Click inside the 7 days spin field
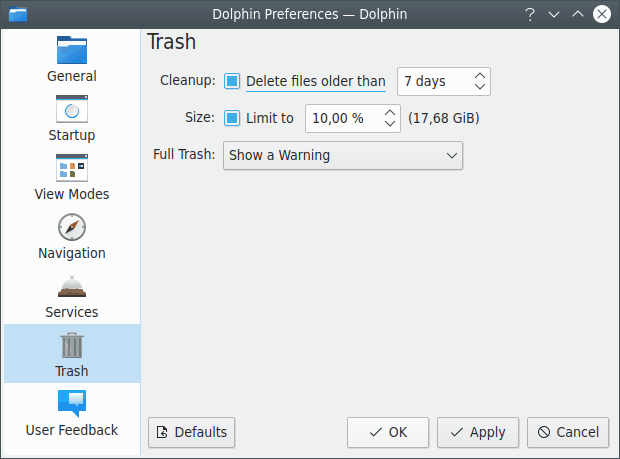620x459 pixels. [x=432, y=81]
